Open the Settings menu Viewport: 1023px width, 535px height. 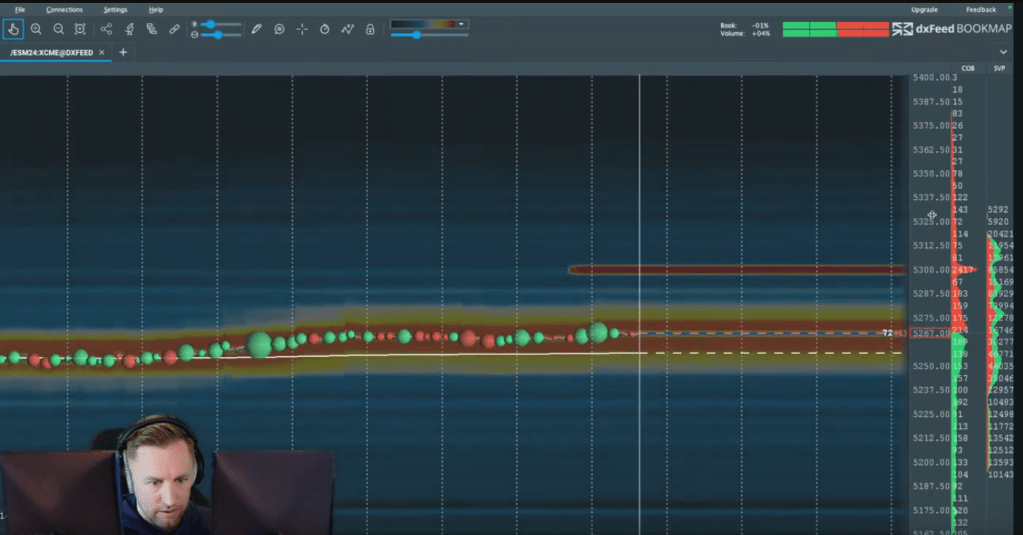click(115, 9)
